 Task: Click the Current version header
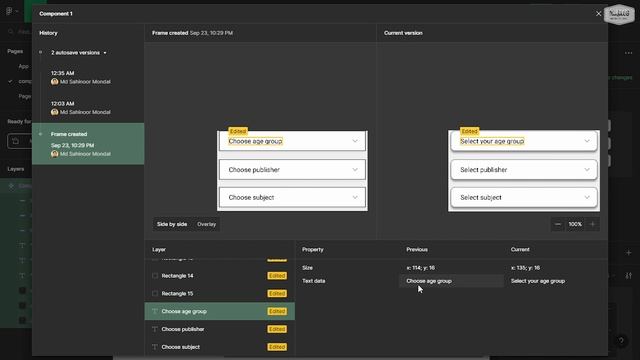403,33
